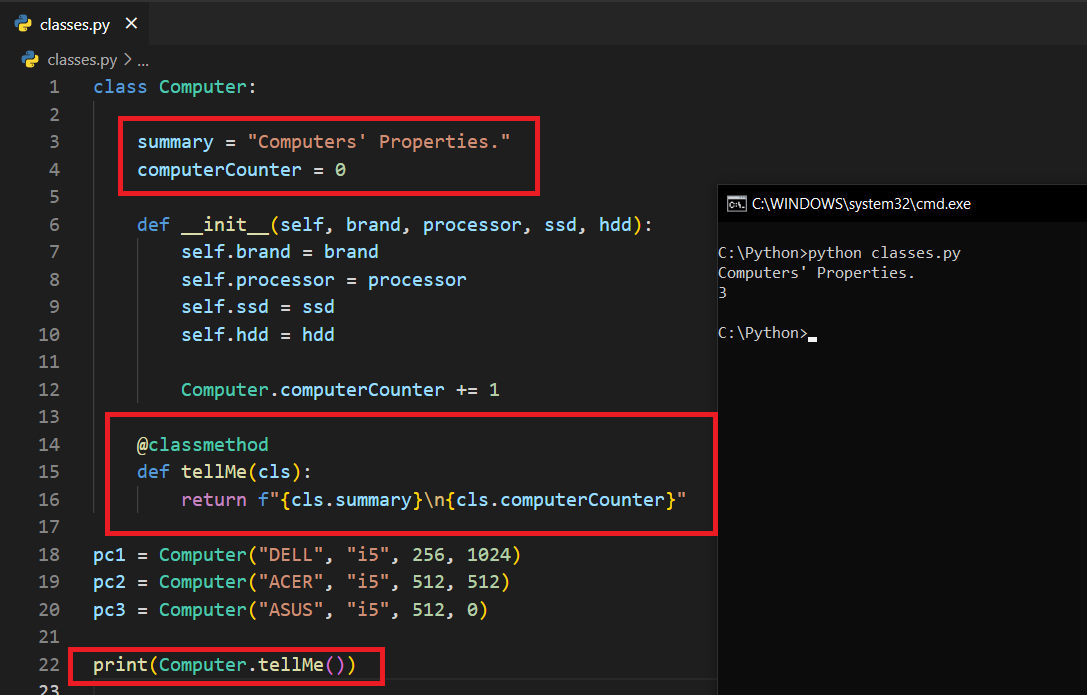The height and width of the screenshot is (695, 1087).
Task: Select the classes.py tab label
Action: 74,25
